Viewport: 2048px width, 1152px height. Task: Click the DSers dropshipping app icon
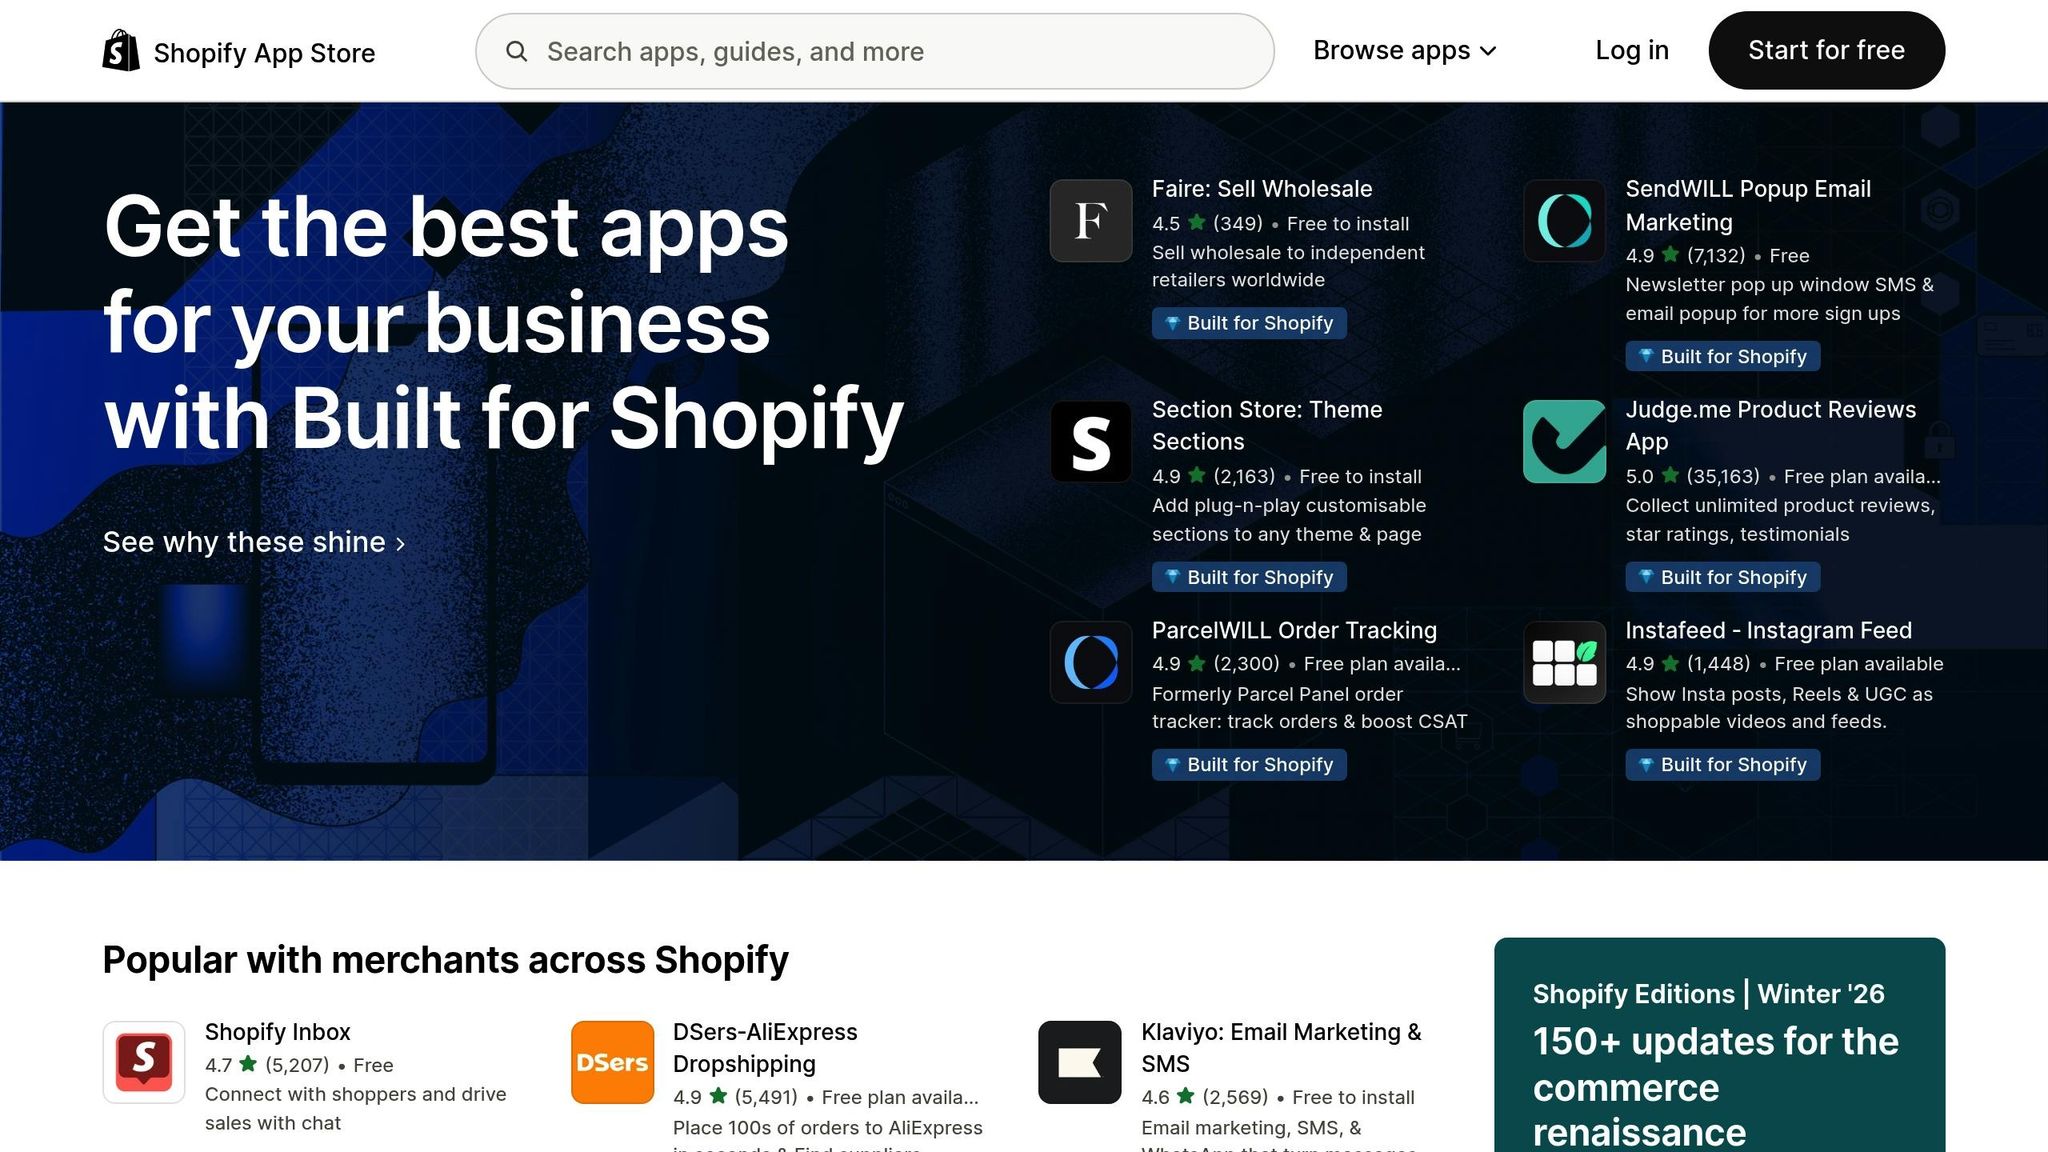point(611,1062)
